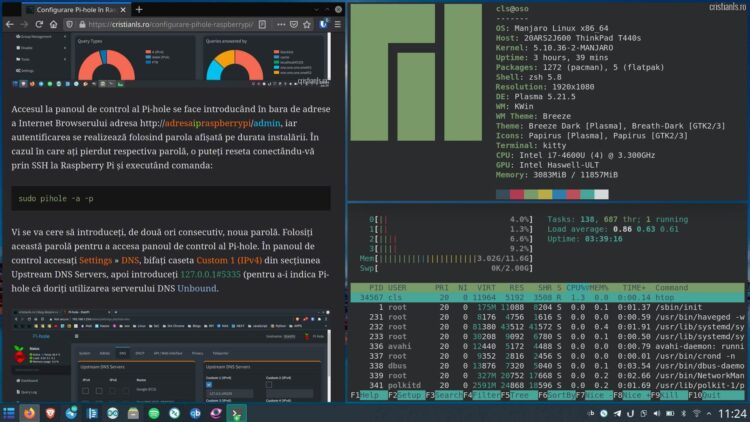Open the Telegram tray icon
The width and height of the screenshot is (750, 422).
618,413
